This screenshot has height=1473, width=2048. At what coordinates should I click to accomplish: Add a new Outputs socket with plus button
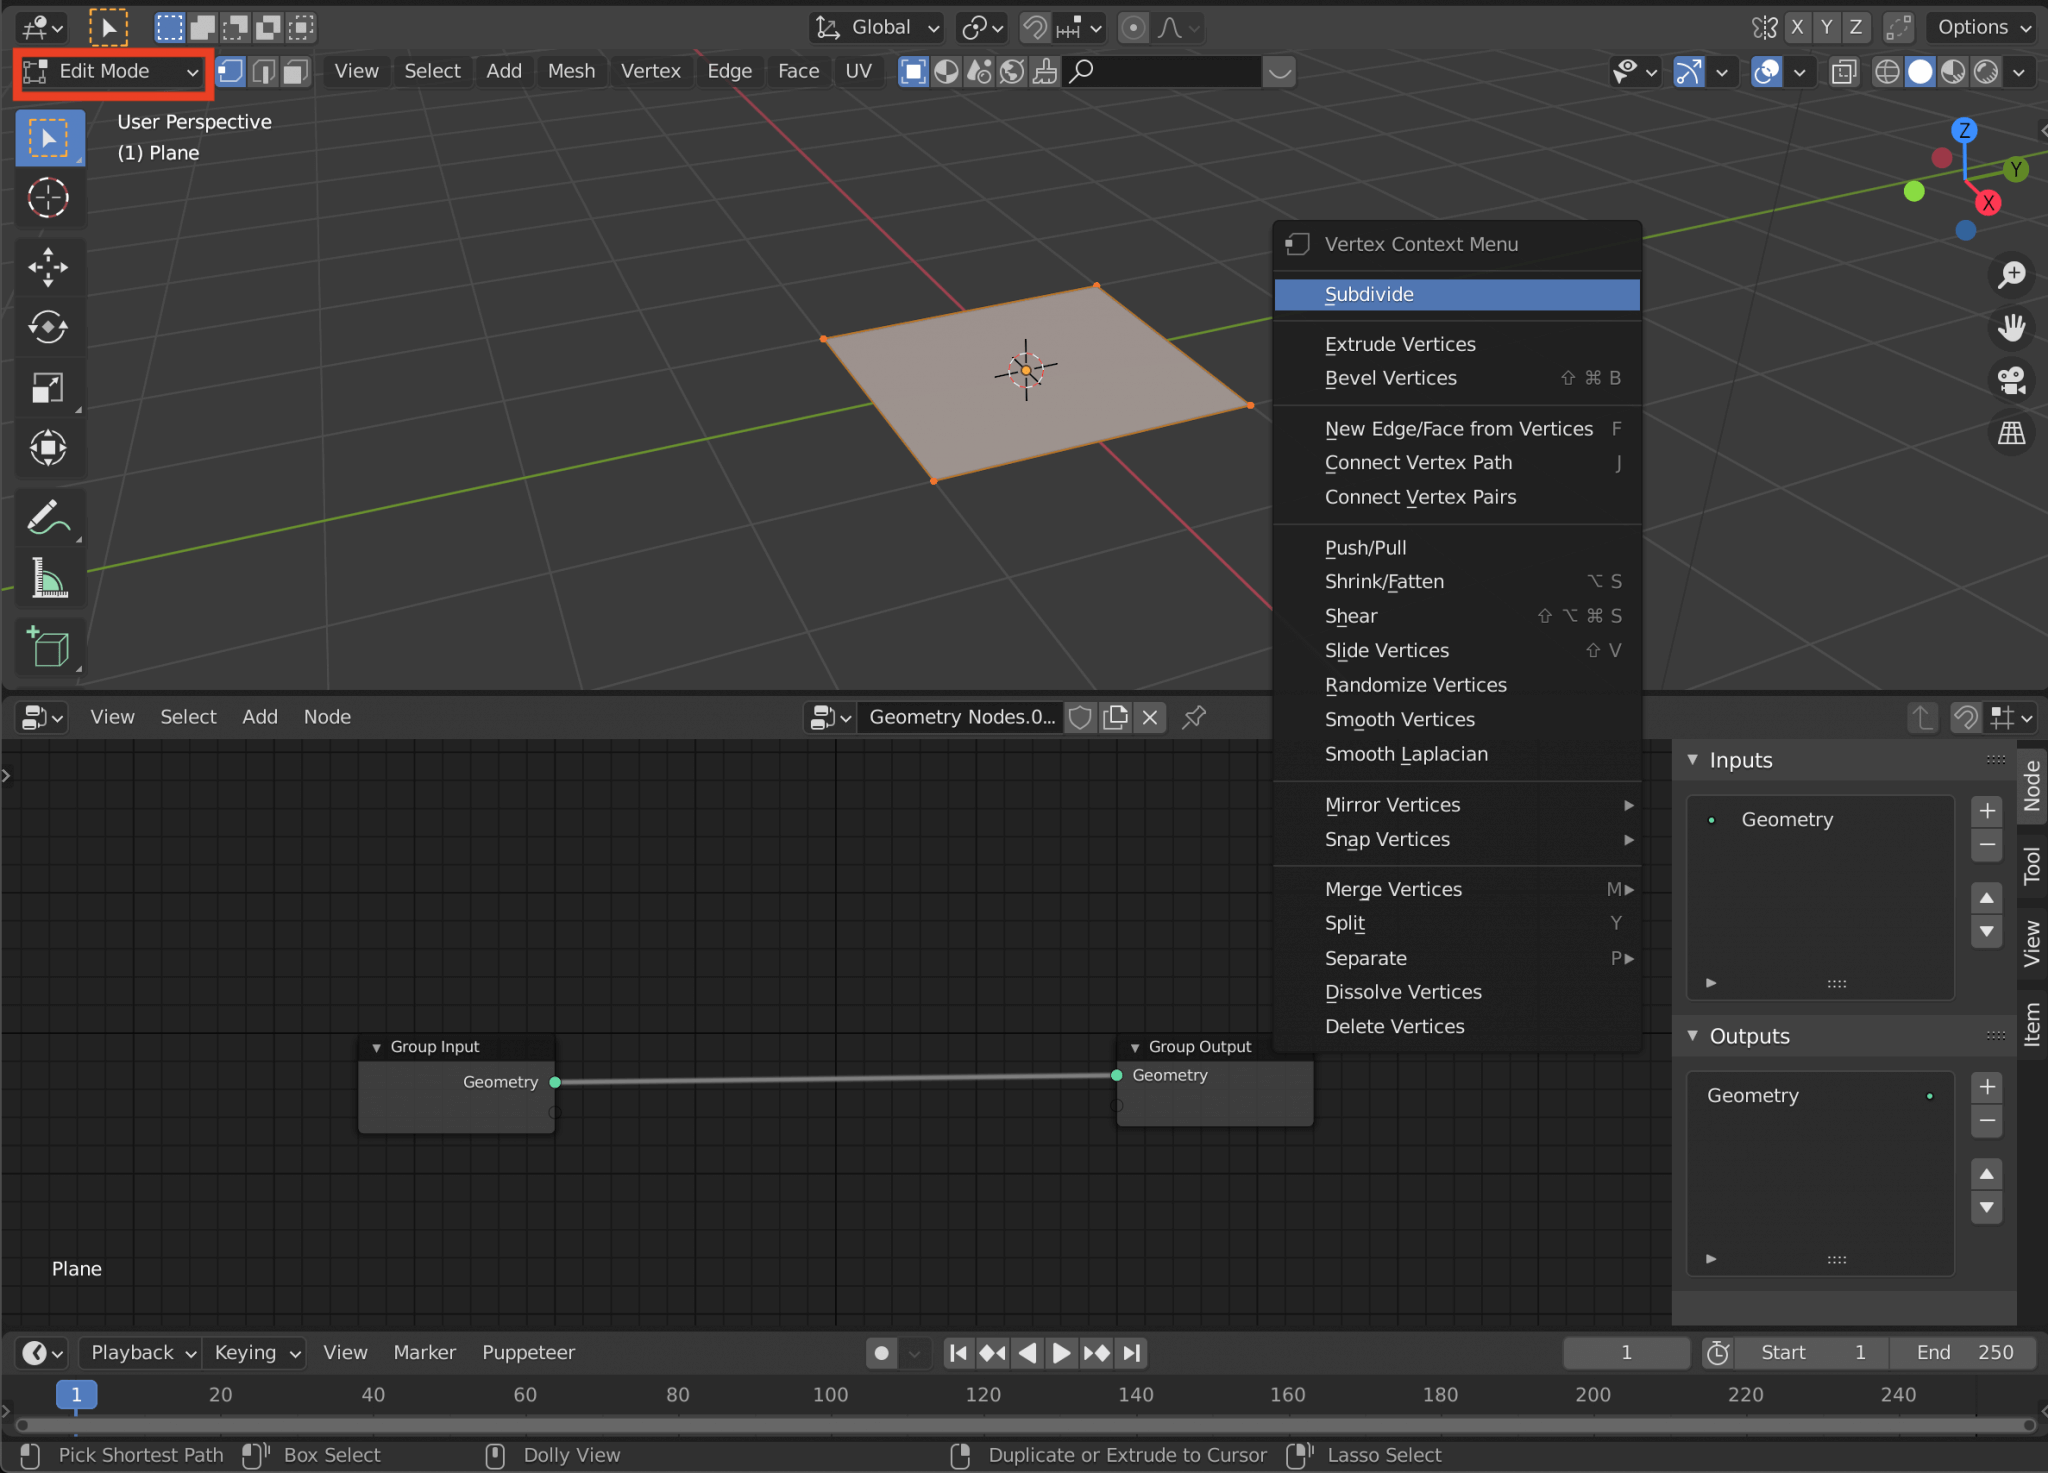(x=1987, y=1087)
